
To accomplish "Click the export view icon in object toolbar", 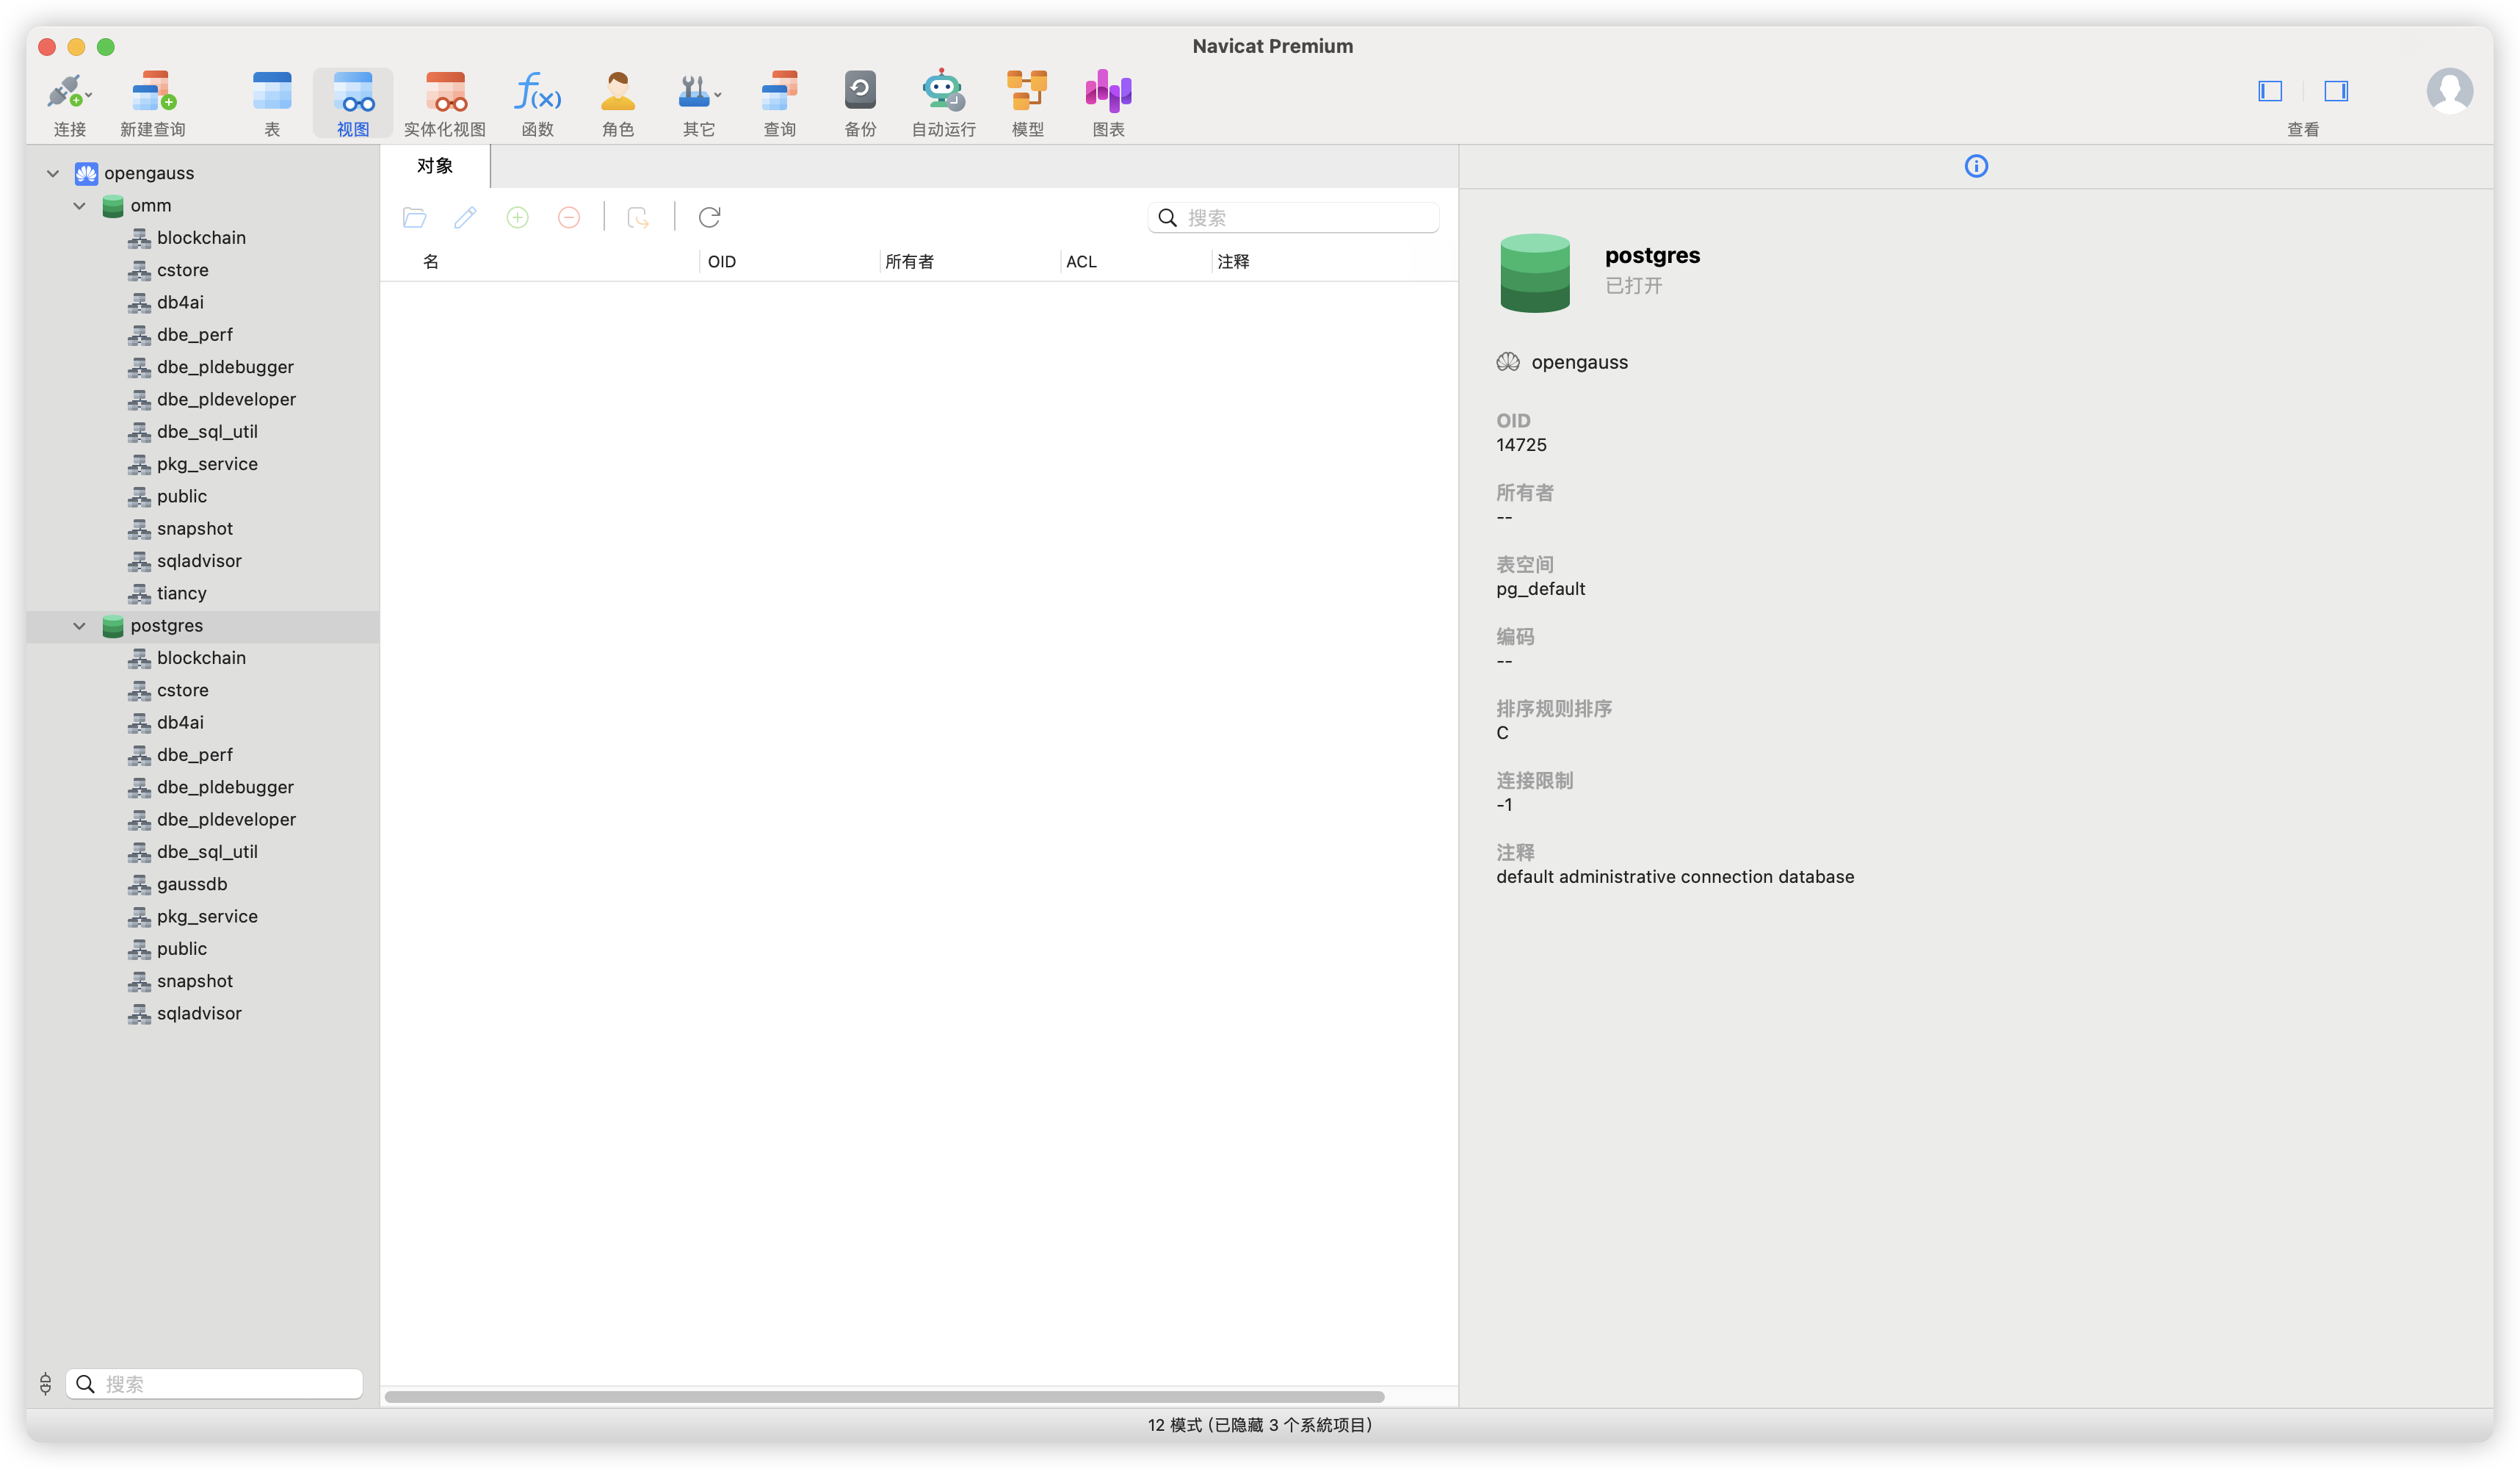I will click(x=637, y=217).
